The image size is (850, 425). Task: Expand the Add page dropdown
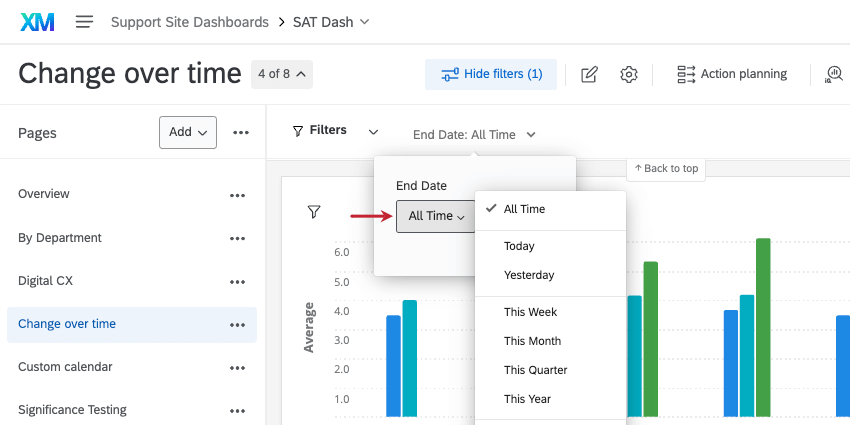click(x=188, y=132)
